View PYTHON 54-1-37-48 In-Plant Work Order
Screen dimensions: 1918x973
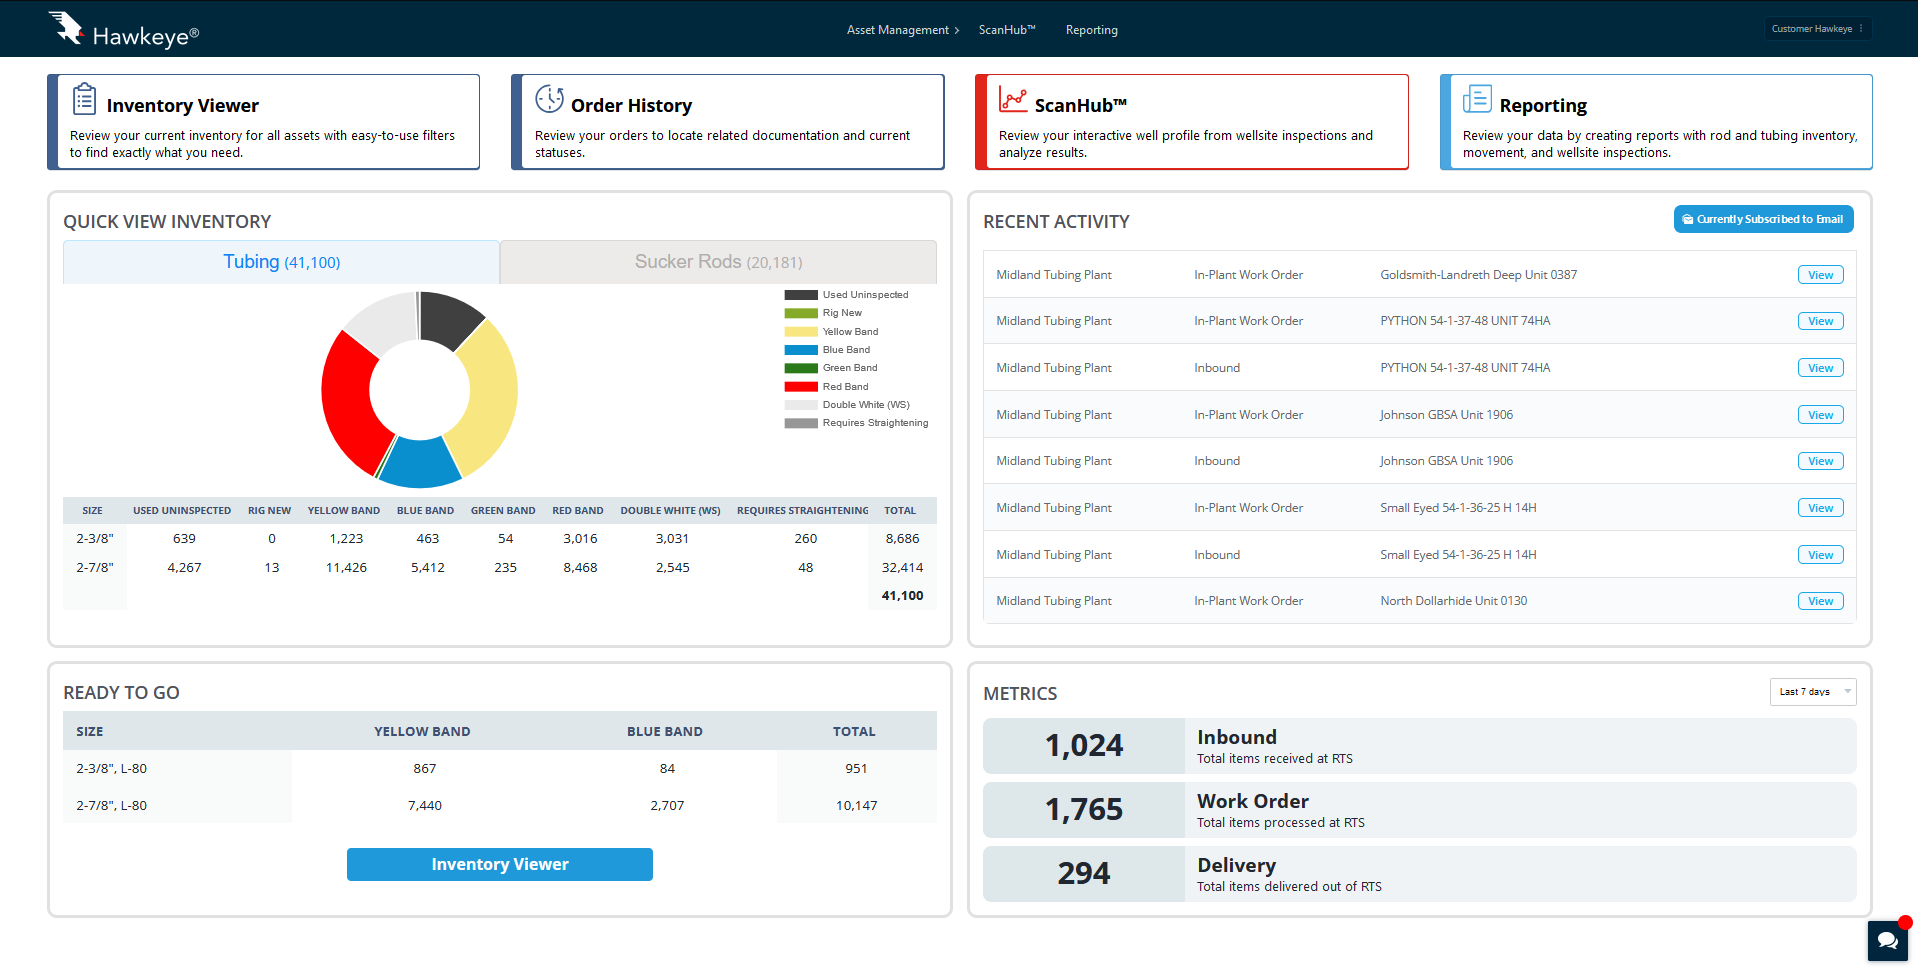click(1821, 321)
